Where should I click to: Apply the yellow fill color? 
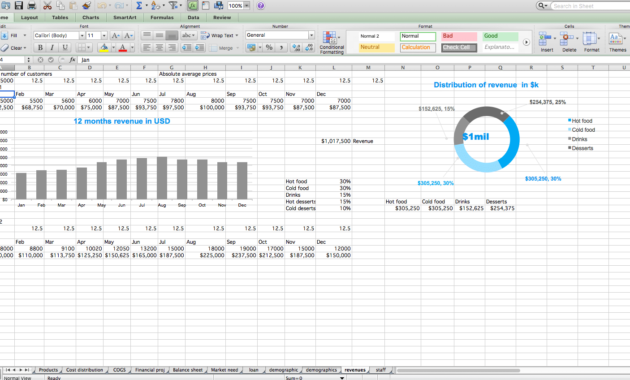(x=104, y=47)
